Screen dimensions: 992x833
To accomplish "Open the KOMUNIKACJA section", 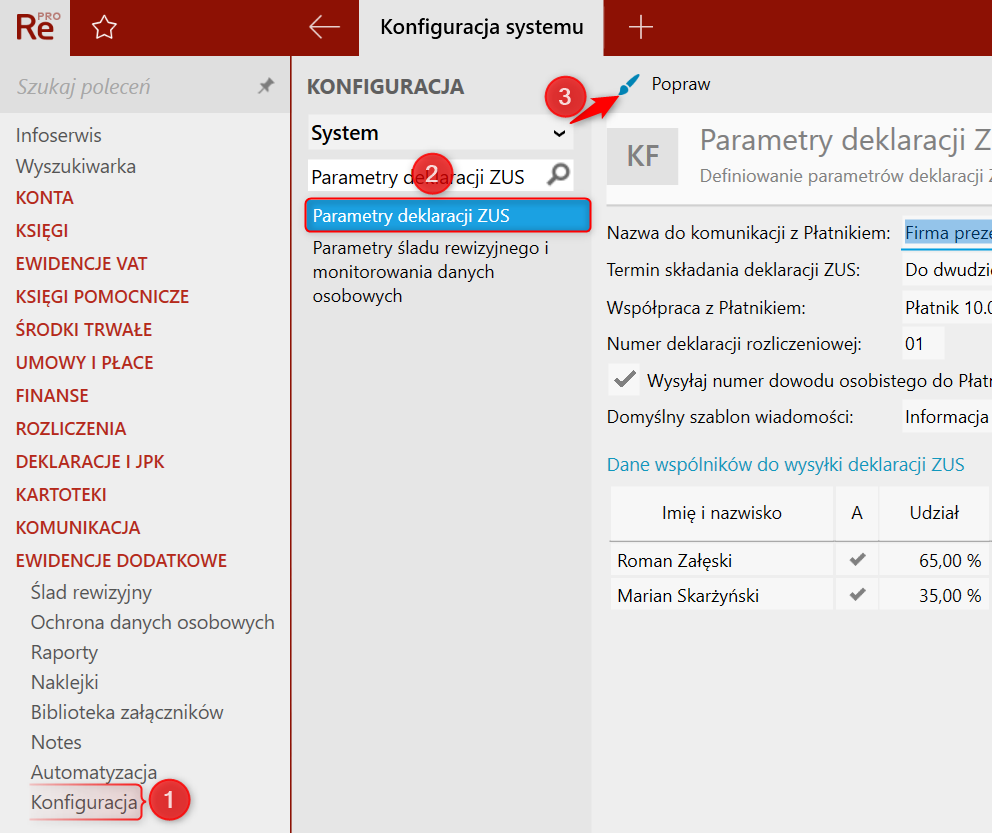I will [x=78, y=527].
